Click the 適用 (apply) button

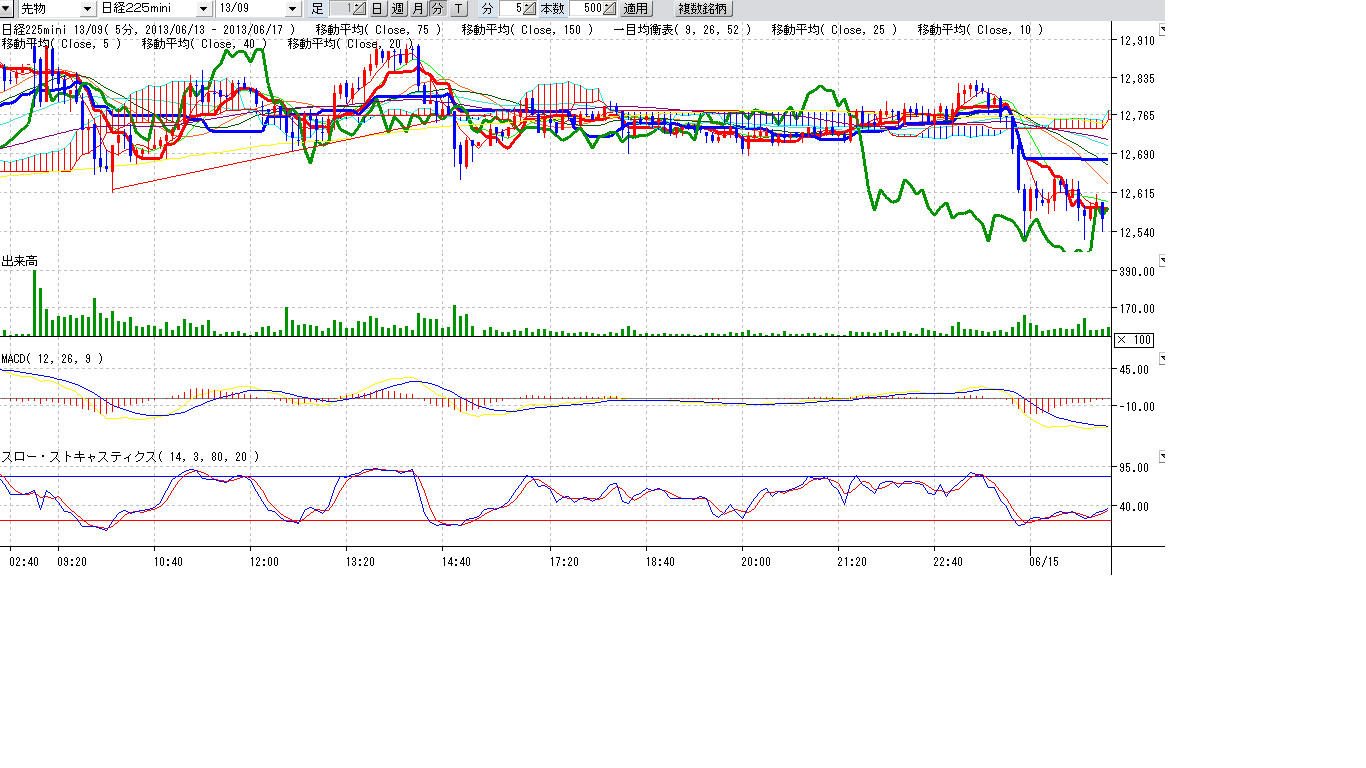coord(636,9)
